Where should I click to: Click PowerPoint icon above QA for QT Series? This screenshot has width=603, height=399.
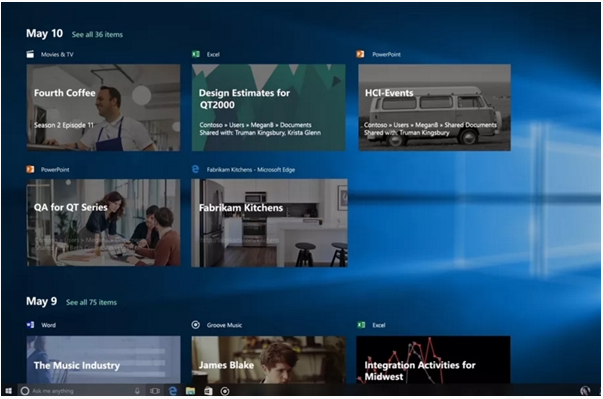point(30,170)
